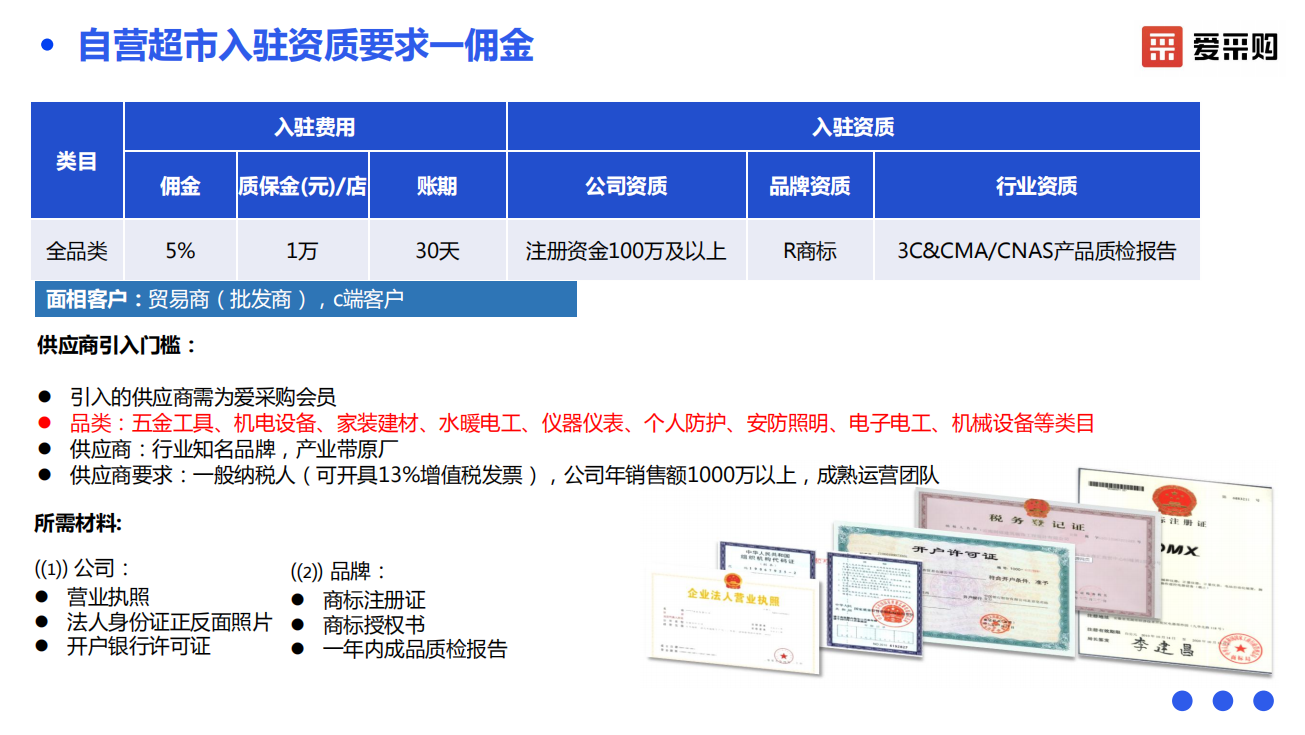
Task: Click the 3C&CMA/CNAS产品质检报告 cell
Action: click(x=1037, y=250)
